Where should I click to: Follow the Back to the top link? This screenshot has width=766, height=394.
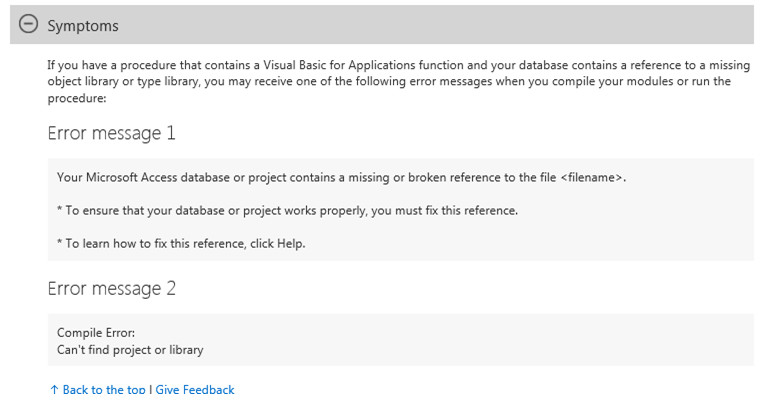click(104, 389)
